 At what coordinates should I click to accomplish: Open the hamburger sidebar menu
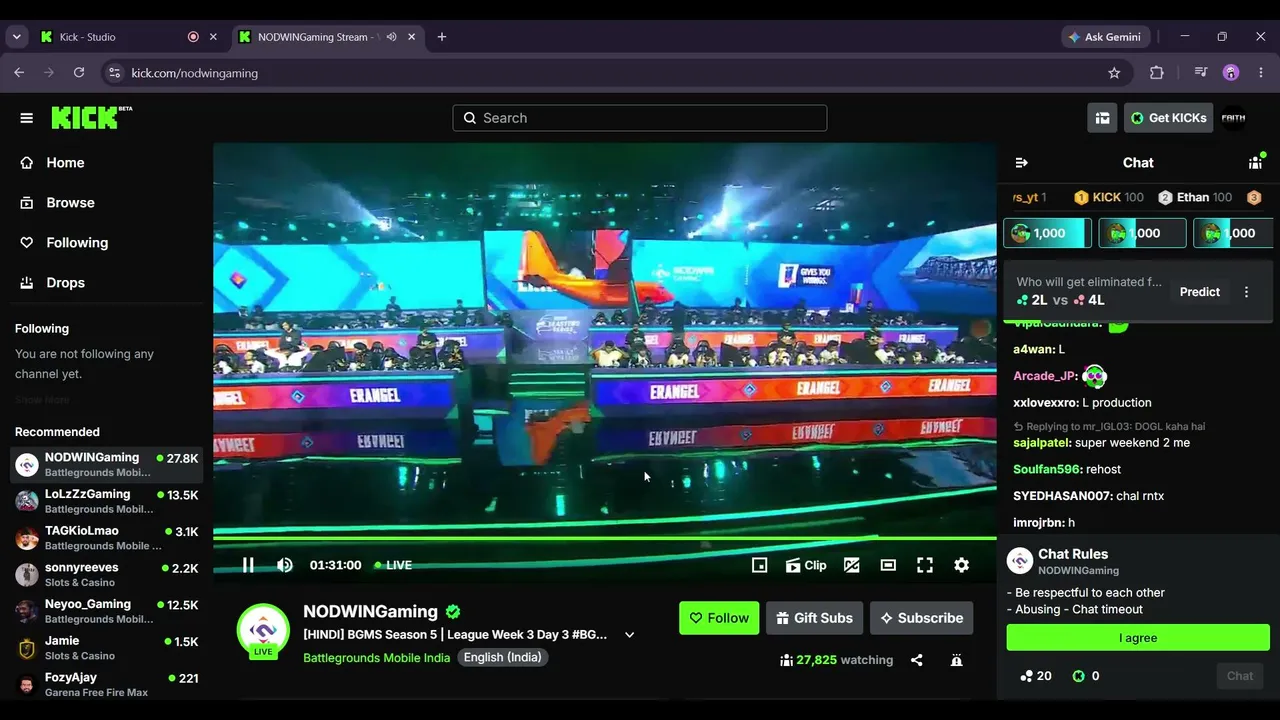tap(27, 118)
